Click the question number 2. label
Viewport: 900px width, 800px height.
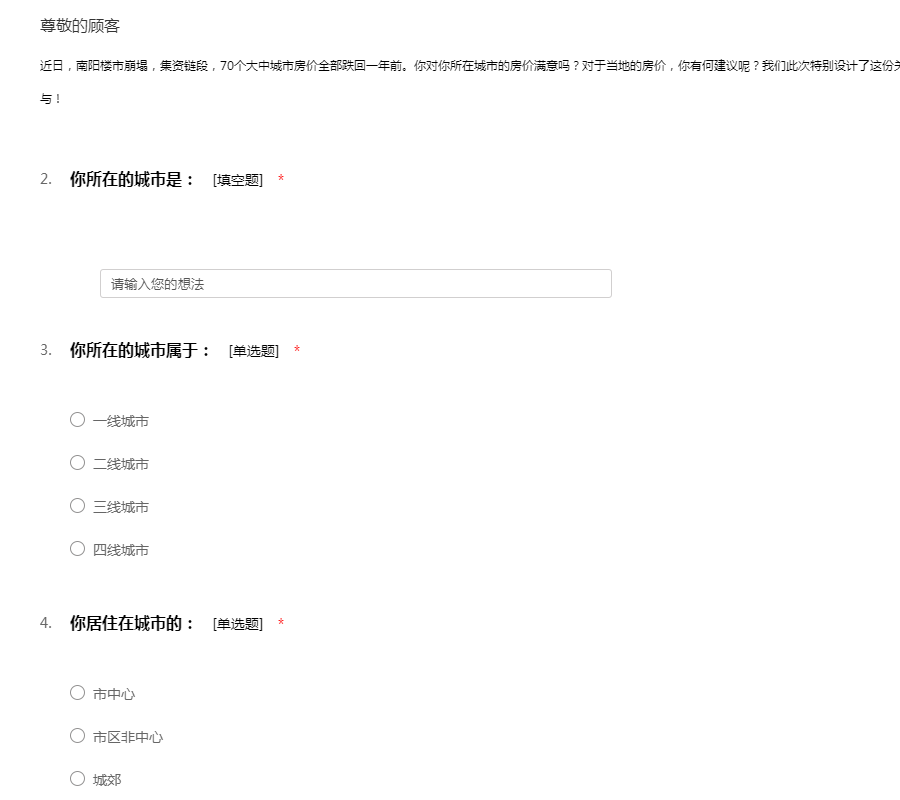point(46,179)
